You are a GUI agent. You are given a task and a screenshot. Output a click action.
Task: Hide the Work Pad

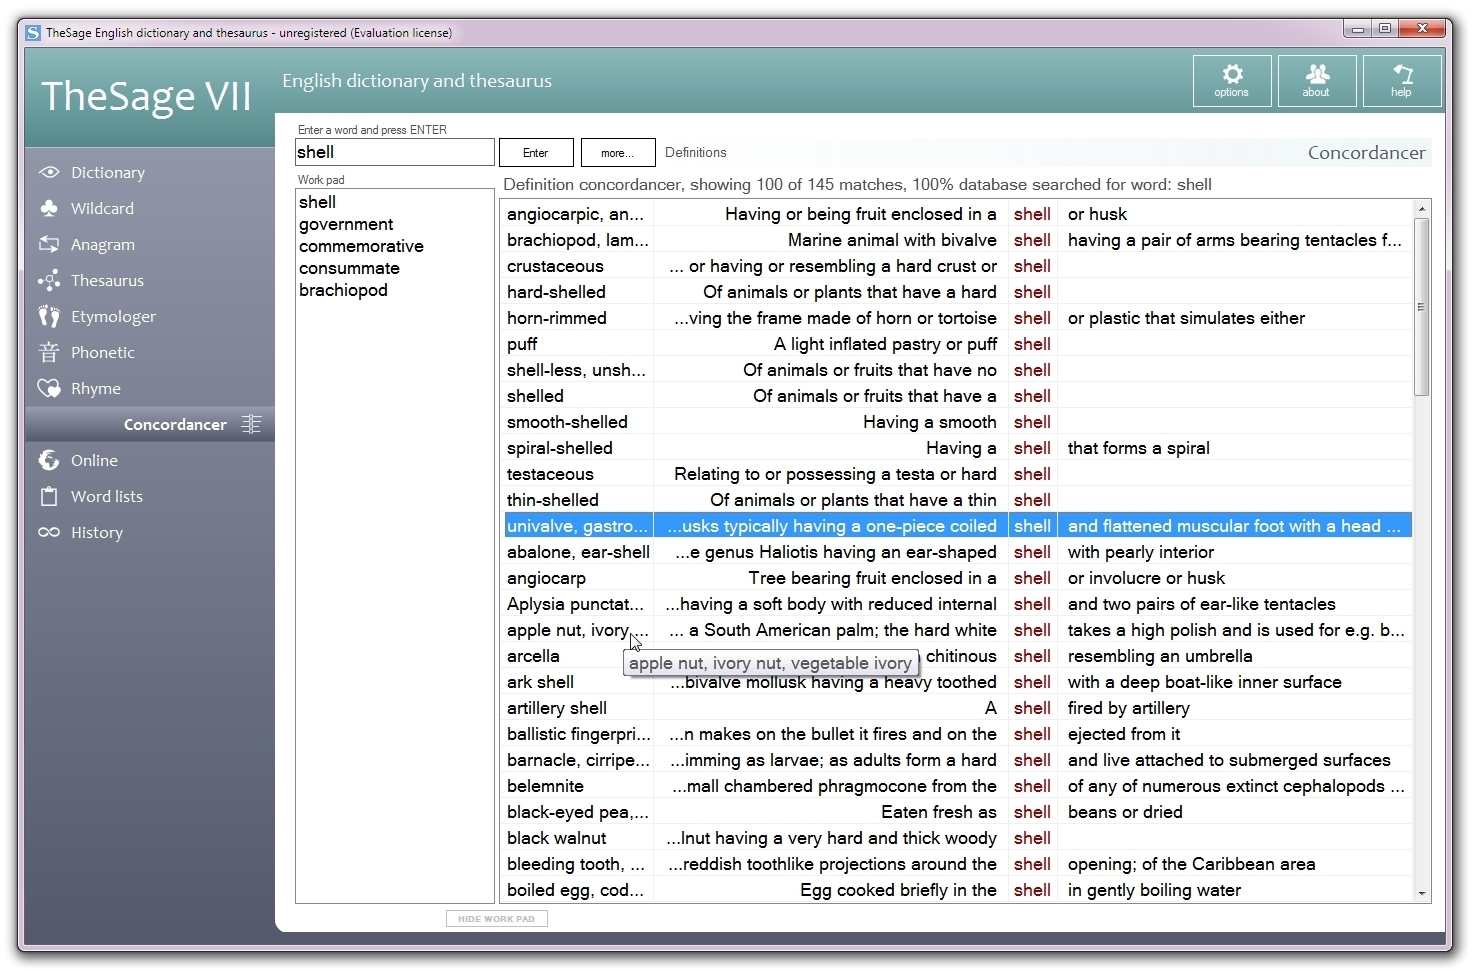click(x=496, y=918)
